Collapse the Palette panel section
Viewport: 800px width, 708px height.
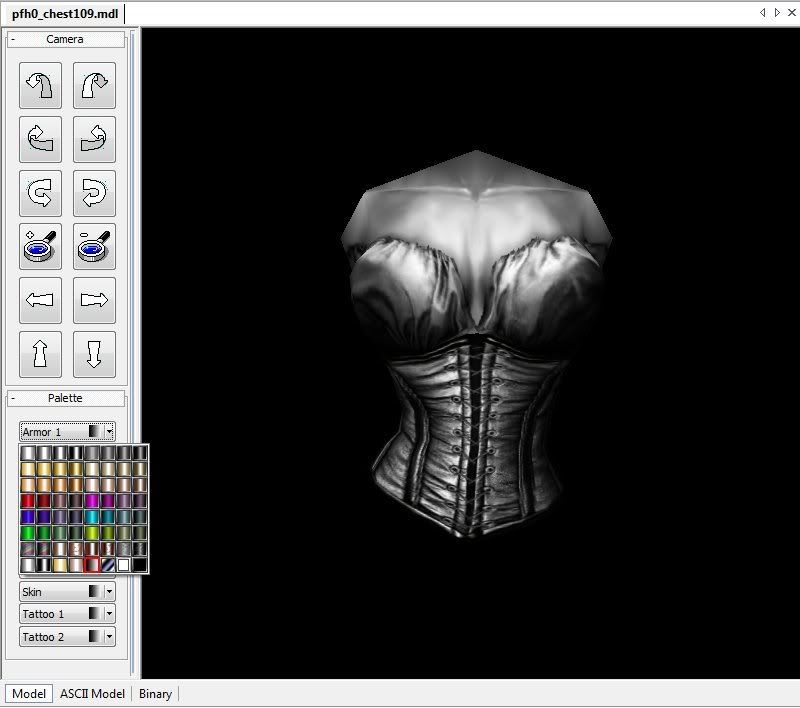tap(13, 399)
